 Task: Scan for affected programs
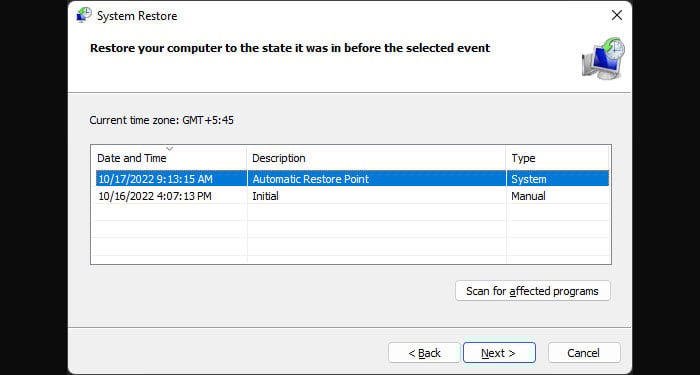533,291
